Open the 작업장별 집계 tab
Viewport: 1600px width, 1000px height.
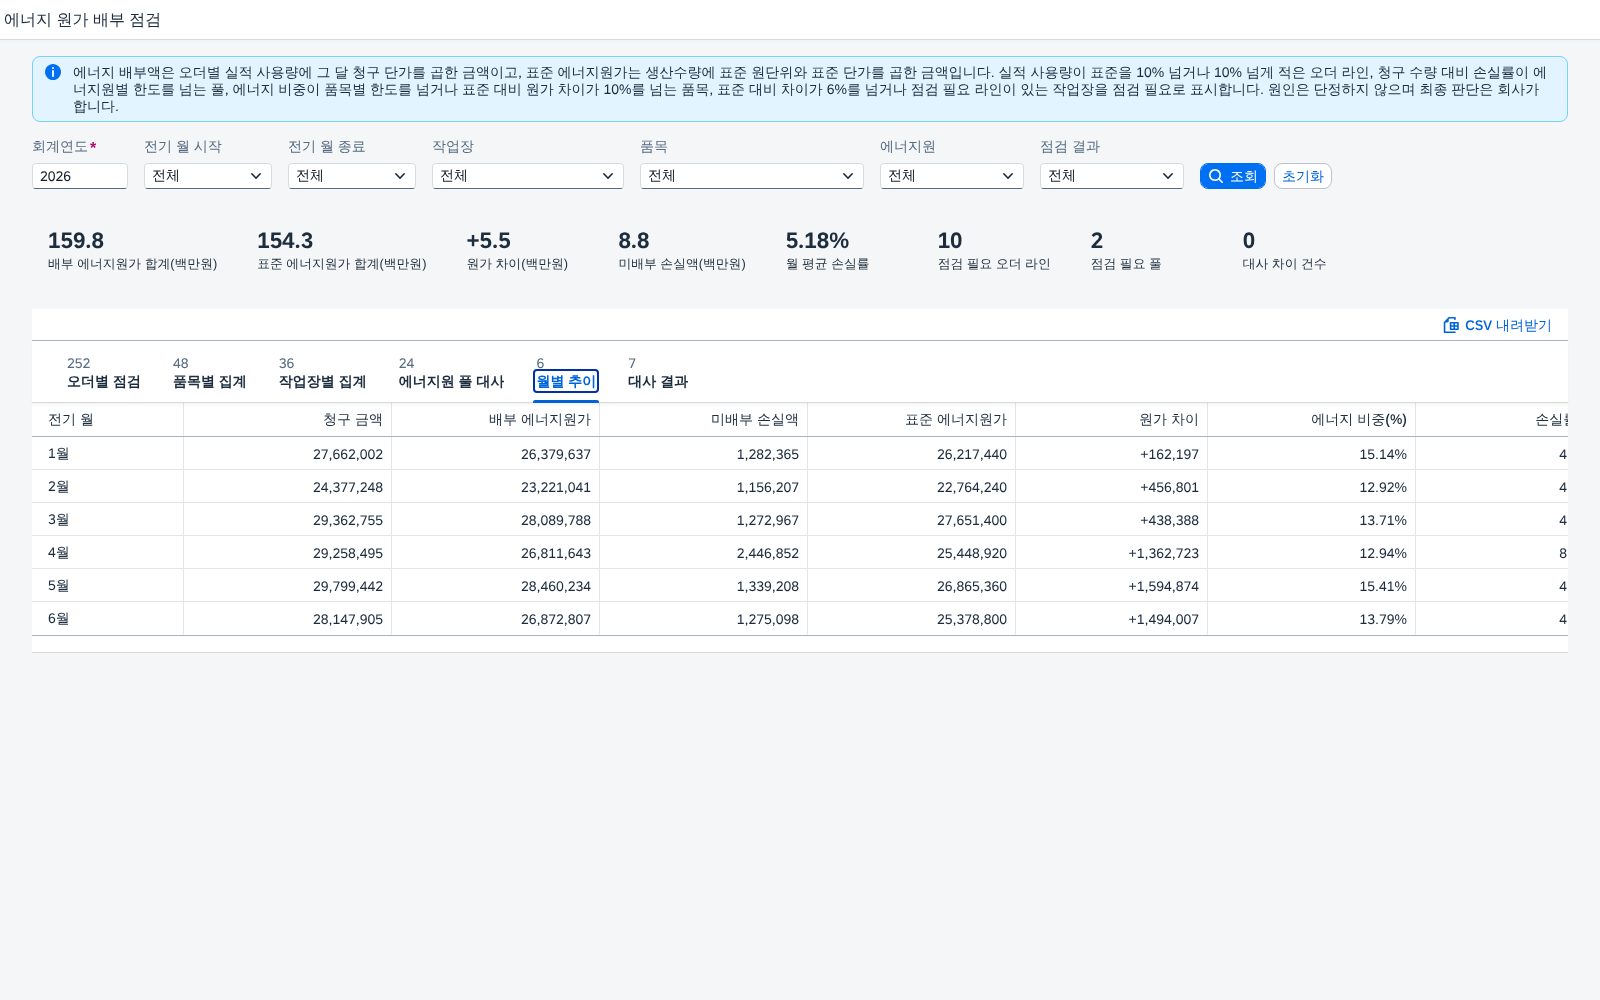point(322,373)
